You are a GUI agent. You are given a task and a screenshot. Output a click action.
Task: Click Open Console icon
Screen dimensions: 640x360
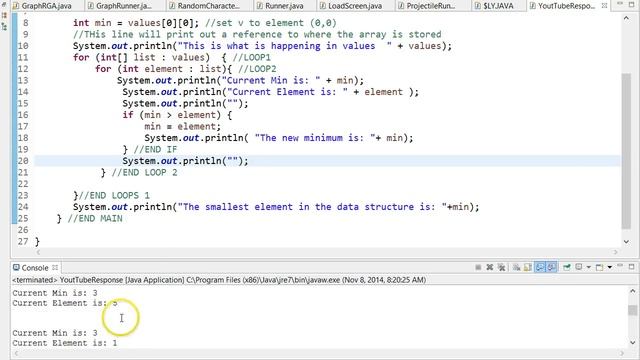599,267
